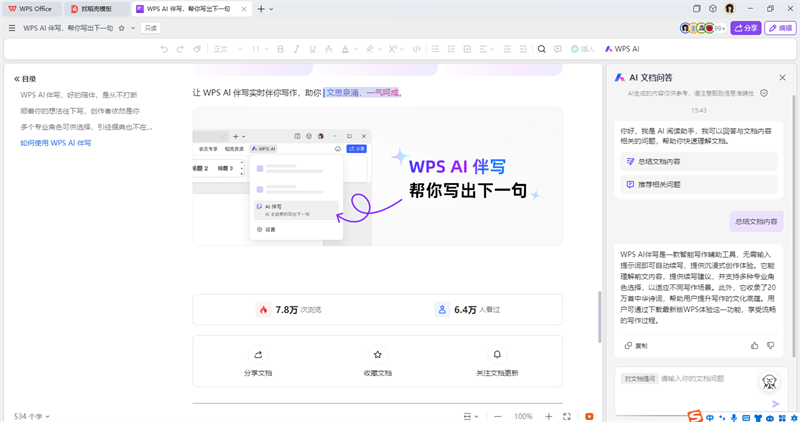Click 推荐相关问题 suggestion
This screenshot has height=422, width=800.
click(698, 184)
